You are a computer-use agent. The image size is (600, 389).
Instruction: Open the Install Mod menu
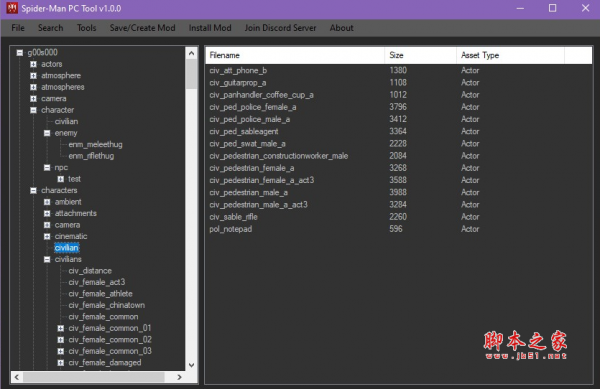210,28
